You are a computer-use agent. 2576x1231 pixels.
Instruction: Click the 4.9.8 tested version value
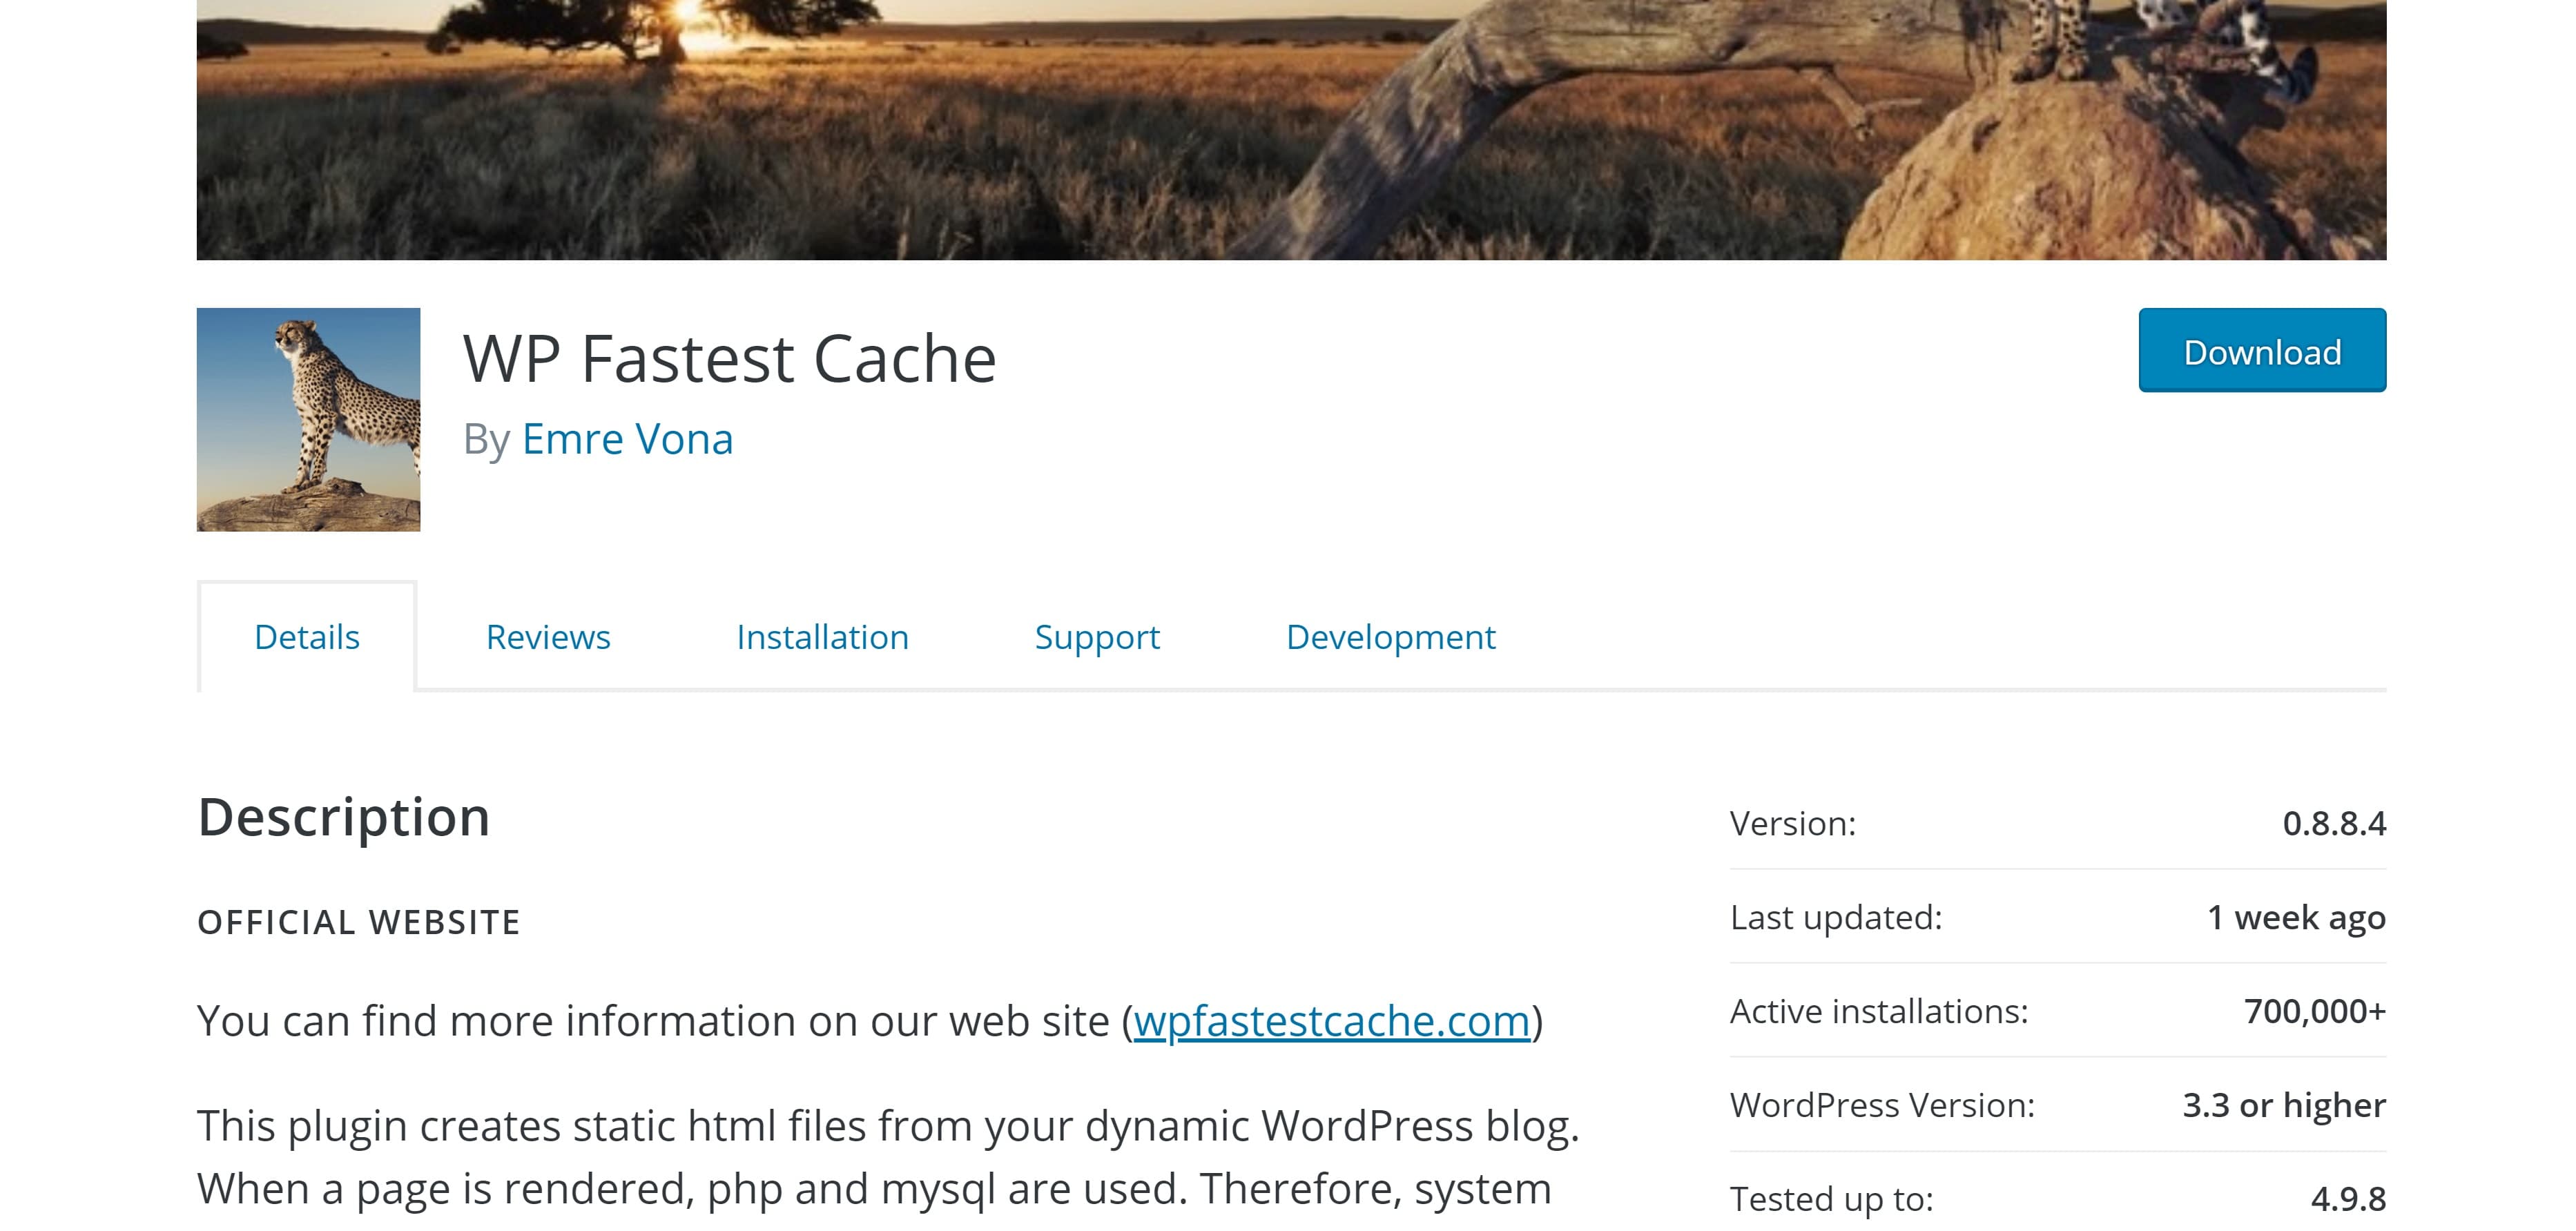(x=2348, y=1199)
